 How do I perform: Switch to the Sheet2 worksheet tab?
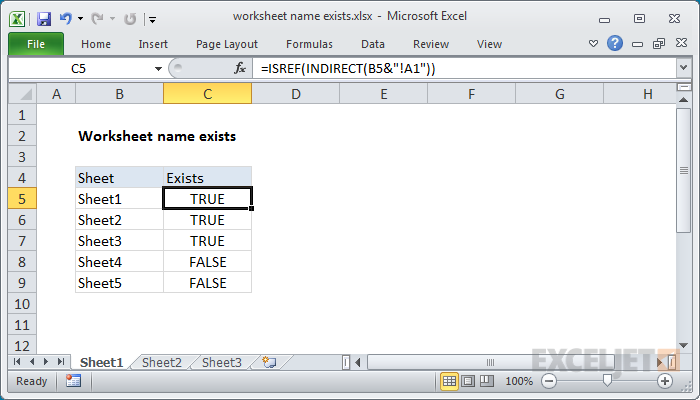coord(162,362)
